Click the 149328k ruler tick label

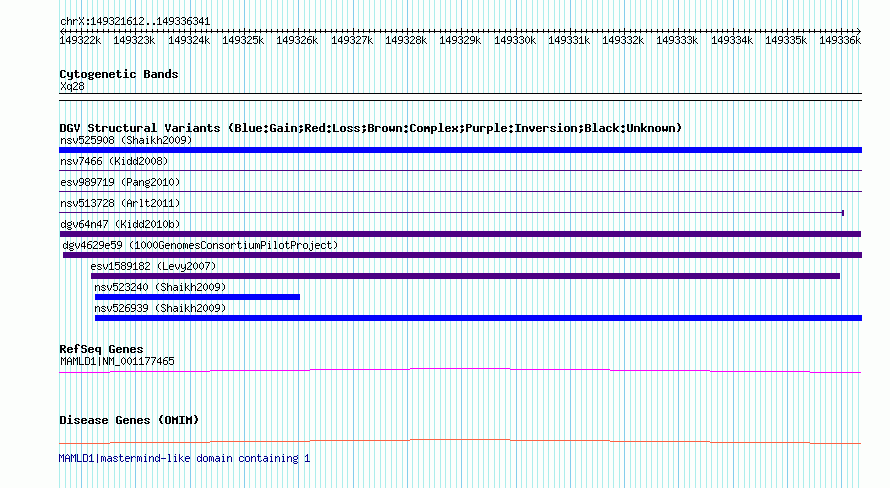[x=406, y=40]
